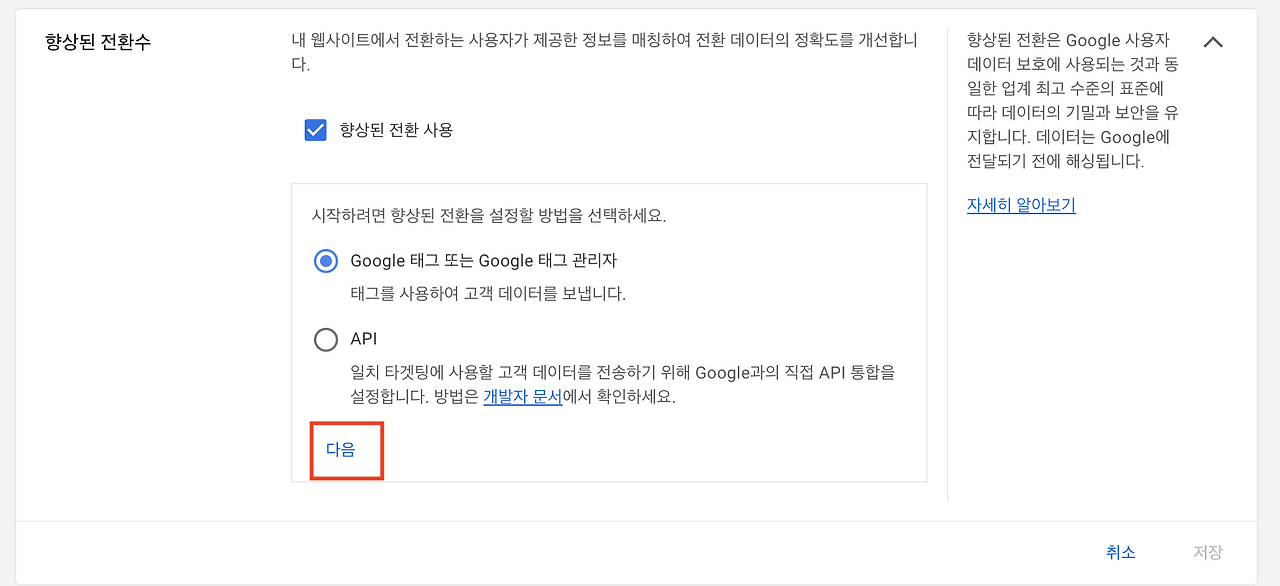Save the enhanced conversions configuration

pyautogui.click(x=1208, y=551)
